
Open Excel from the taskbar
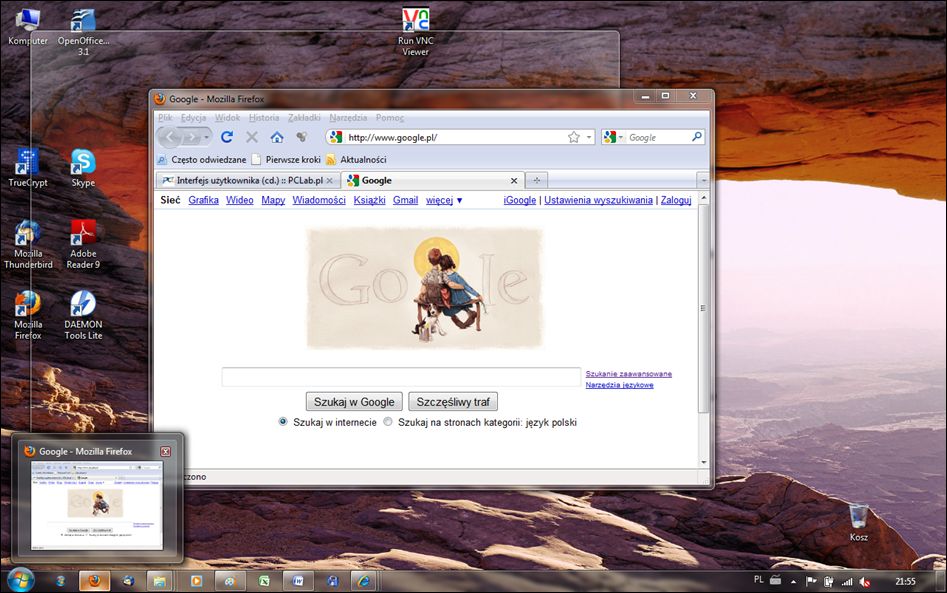(264, 581)
